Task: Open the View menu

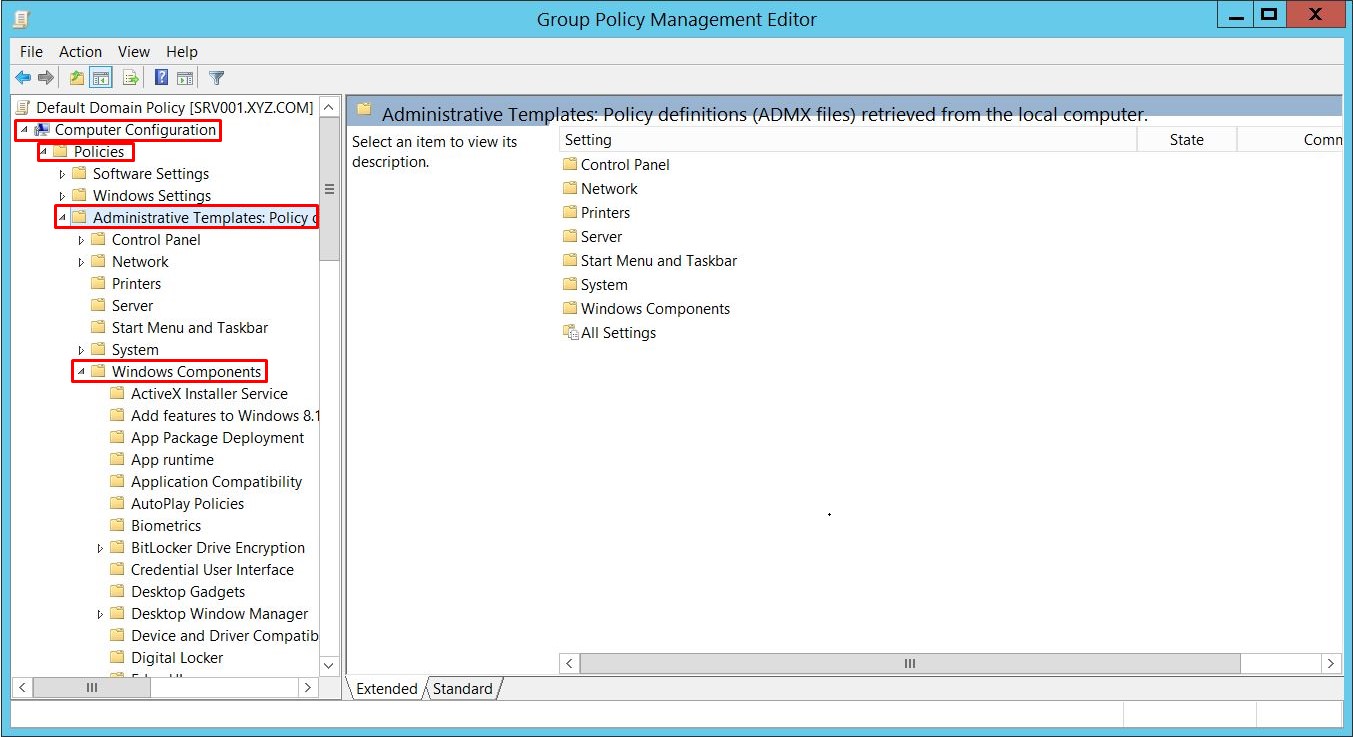Action: (134, 52)
